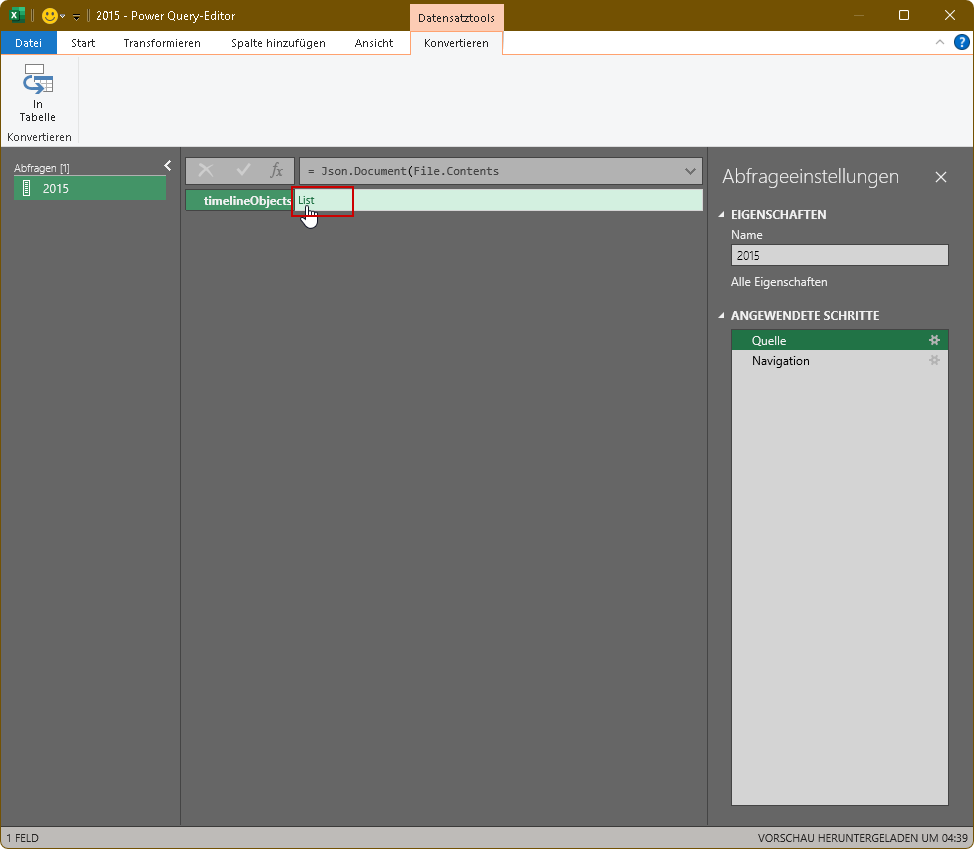Drill into the List value link

coord(306,201)
